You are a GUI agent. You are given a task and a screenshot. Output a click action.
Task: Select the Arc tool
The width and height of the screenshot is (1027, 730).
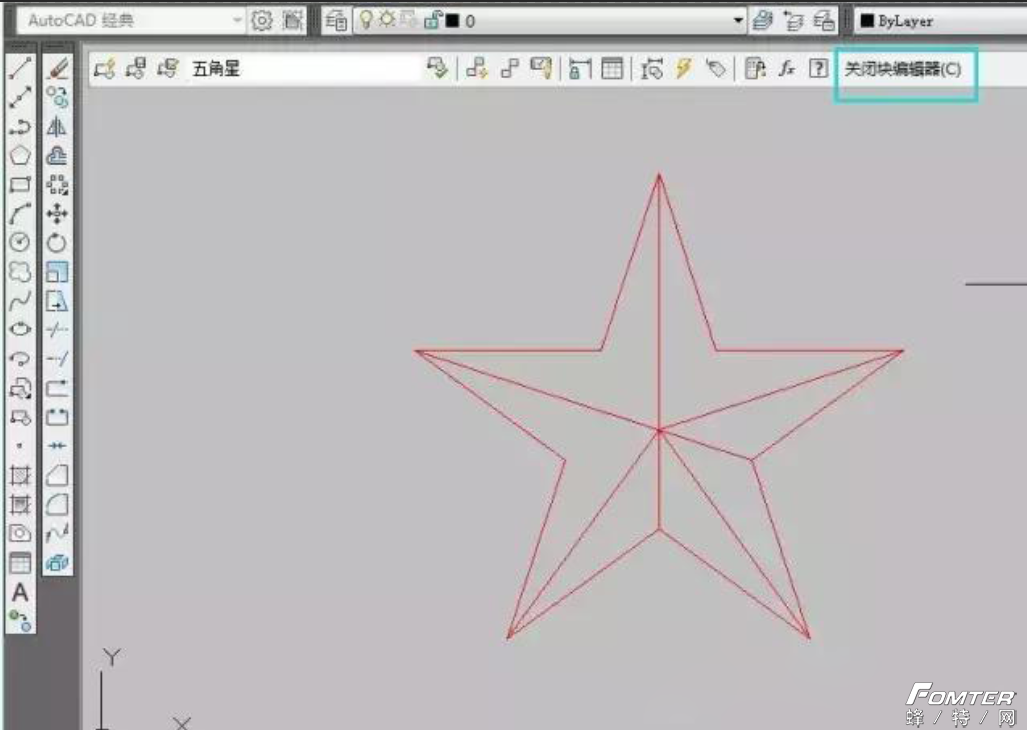point(20,213)
